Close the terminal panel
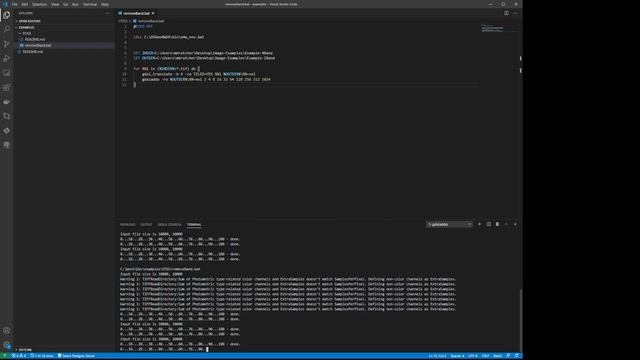Image resolution: width=640 pixels, height=360 pixels. point(515,224)
